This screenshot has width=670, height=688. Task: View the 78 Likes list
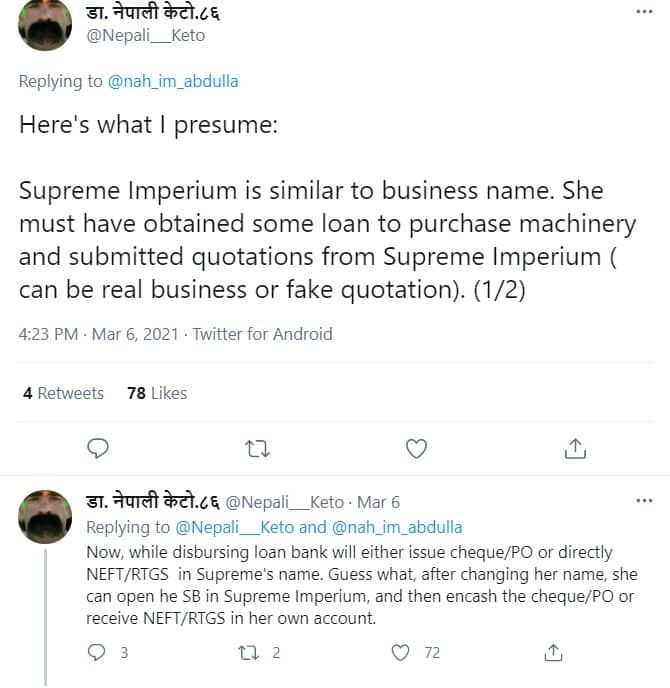157,393
